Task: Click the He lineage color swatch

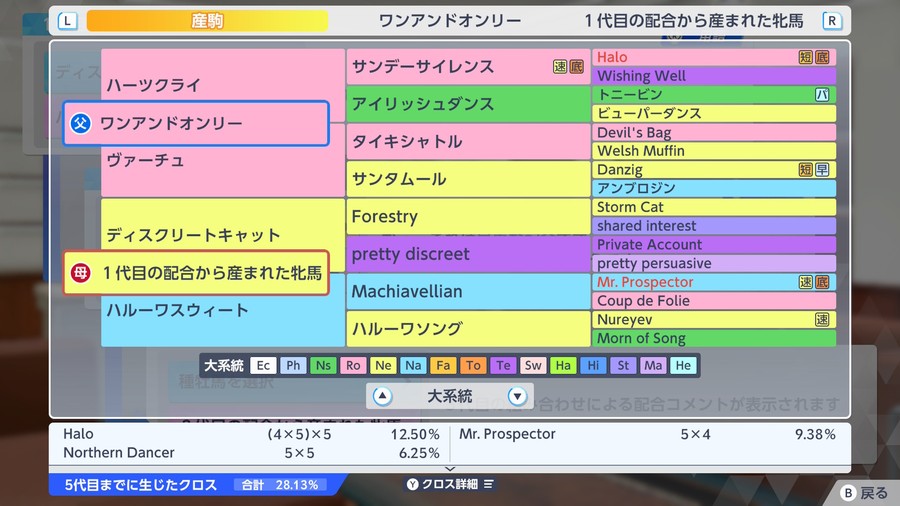Action: [x=683, y=365]
